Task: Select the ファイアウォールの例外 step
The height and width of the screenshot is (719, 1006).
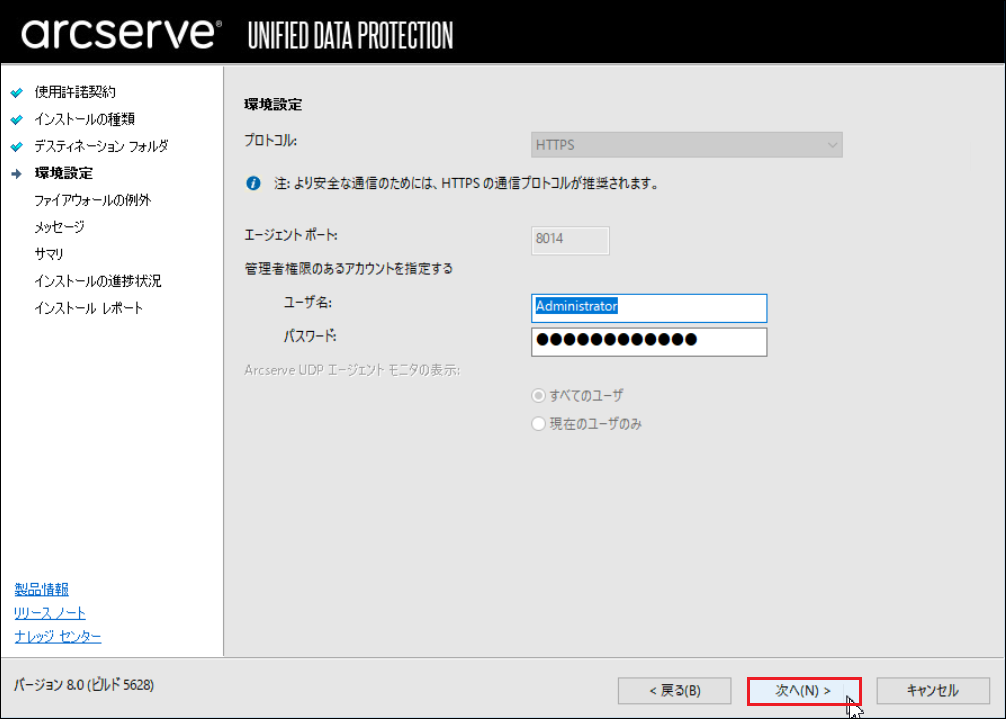Action: [92, 200]
